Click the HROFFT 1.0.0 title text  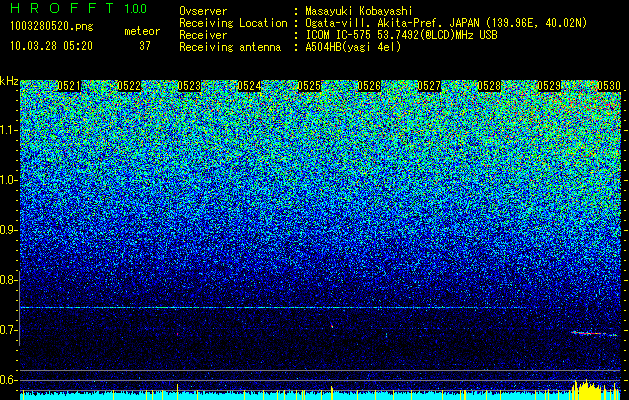click(x=78, y=8)
